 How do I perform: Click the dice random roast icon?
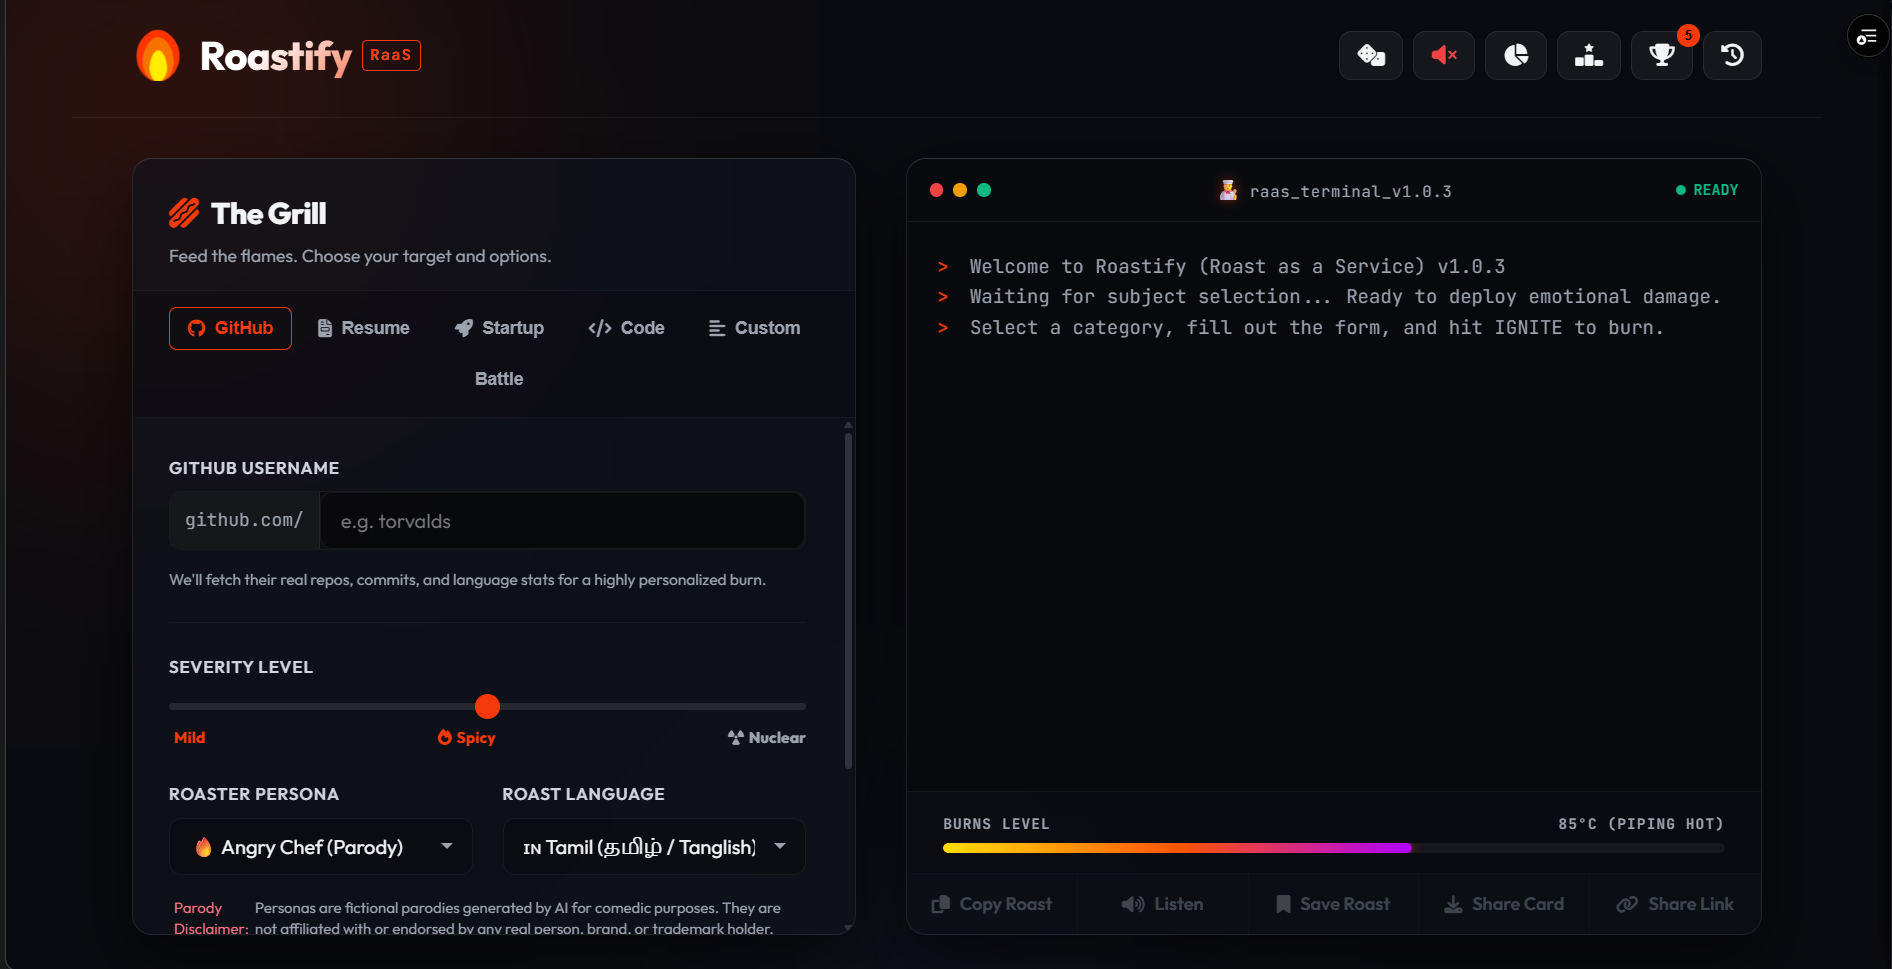point(1370,55)
